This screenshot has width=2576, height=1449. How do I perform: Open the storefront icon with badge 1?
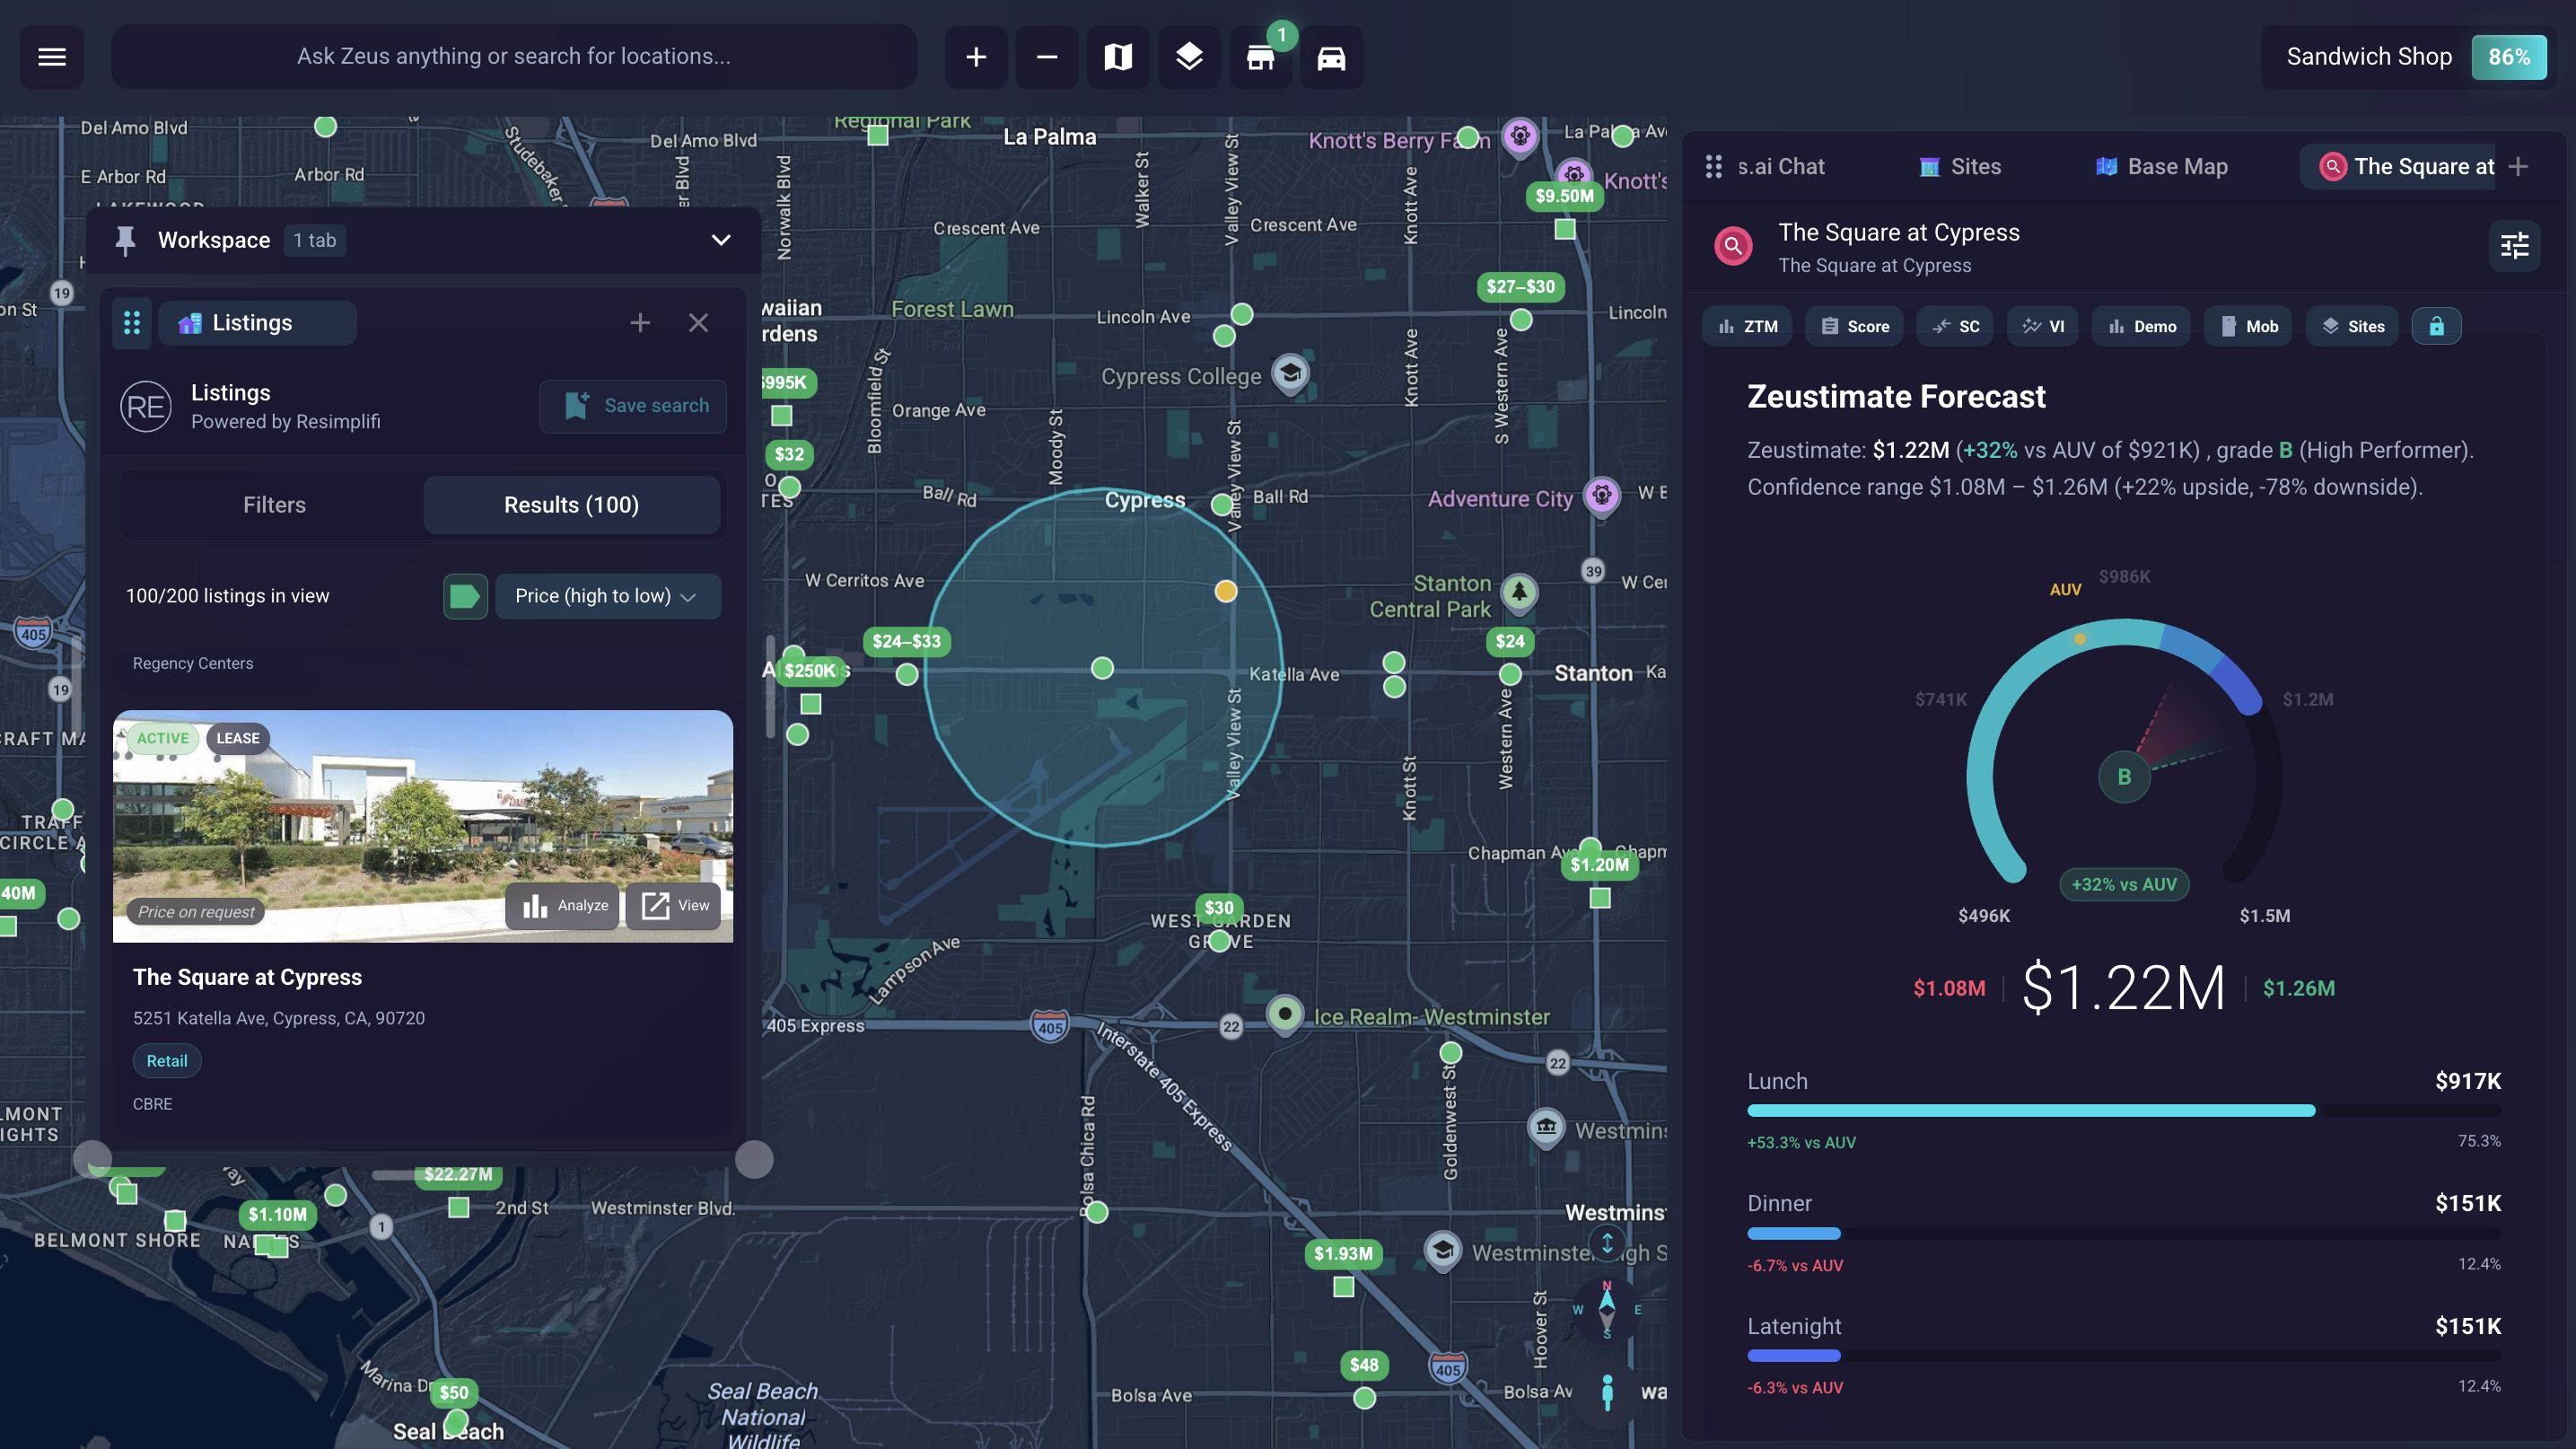1260,57
